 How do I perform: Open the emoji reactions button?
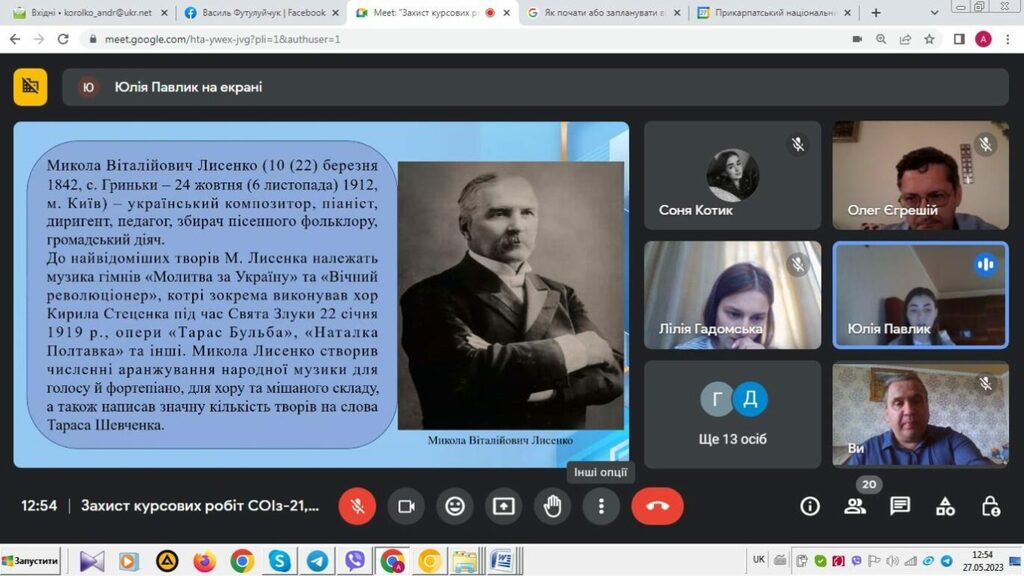pos(455,506)
